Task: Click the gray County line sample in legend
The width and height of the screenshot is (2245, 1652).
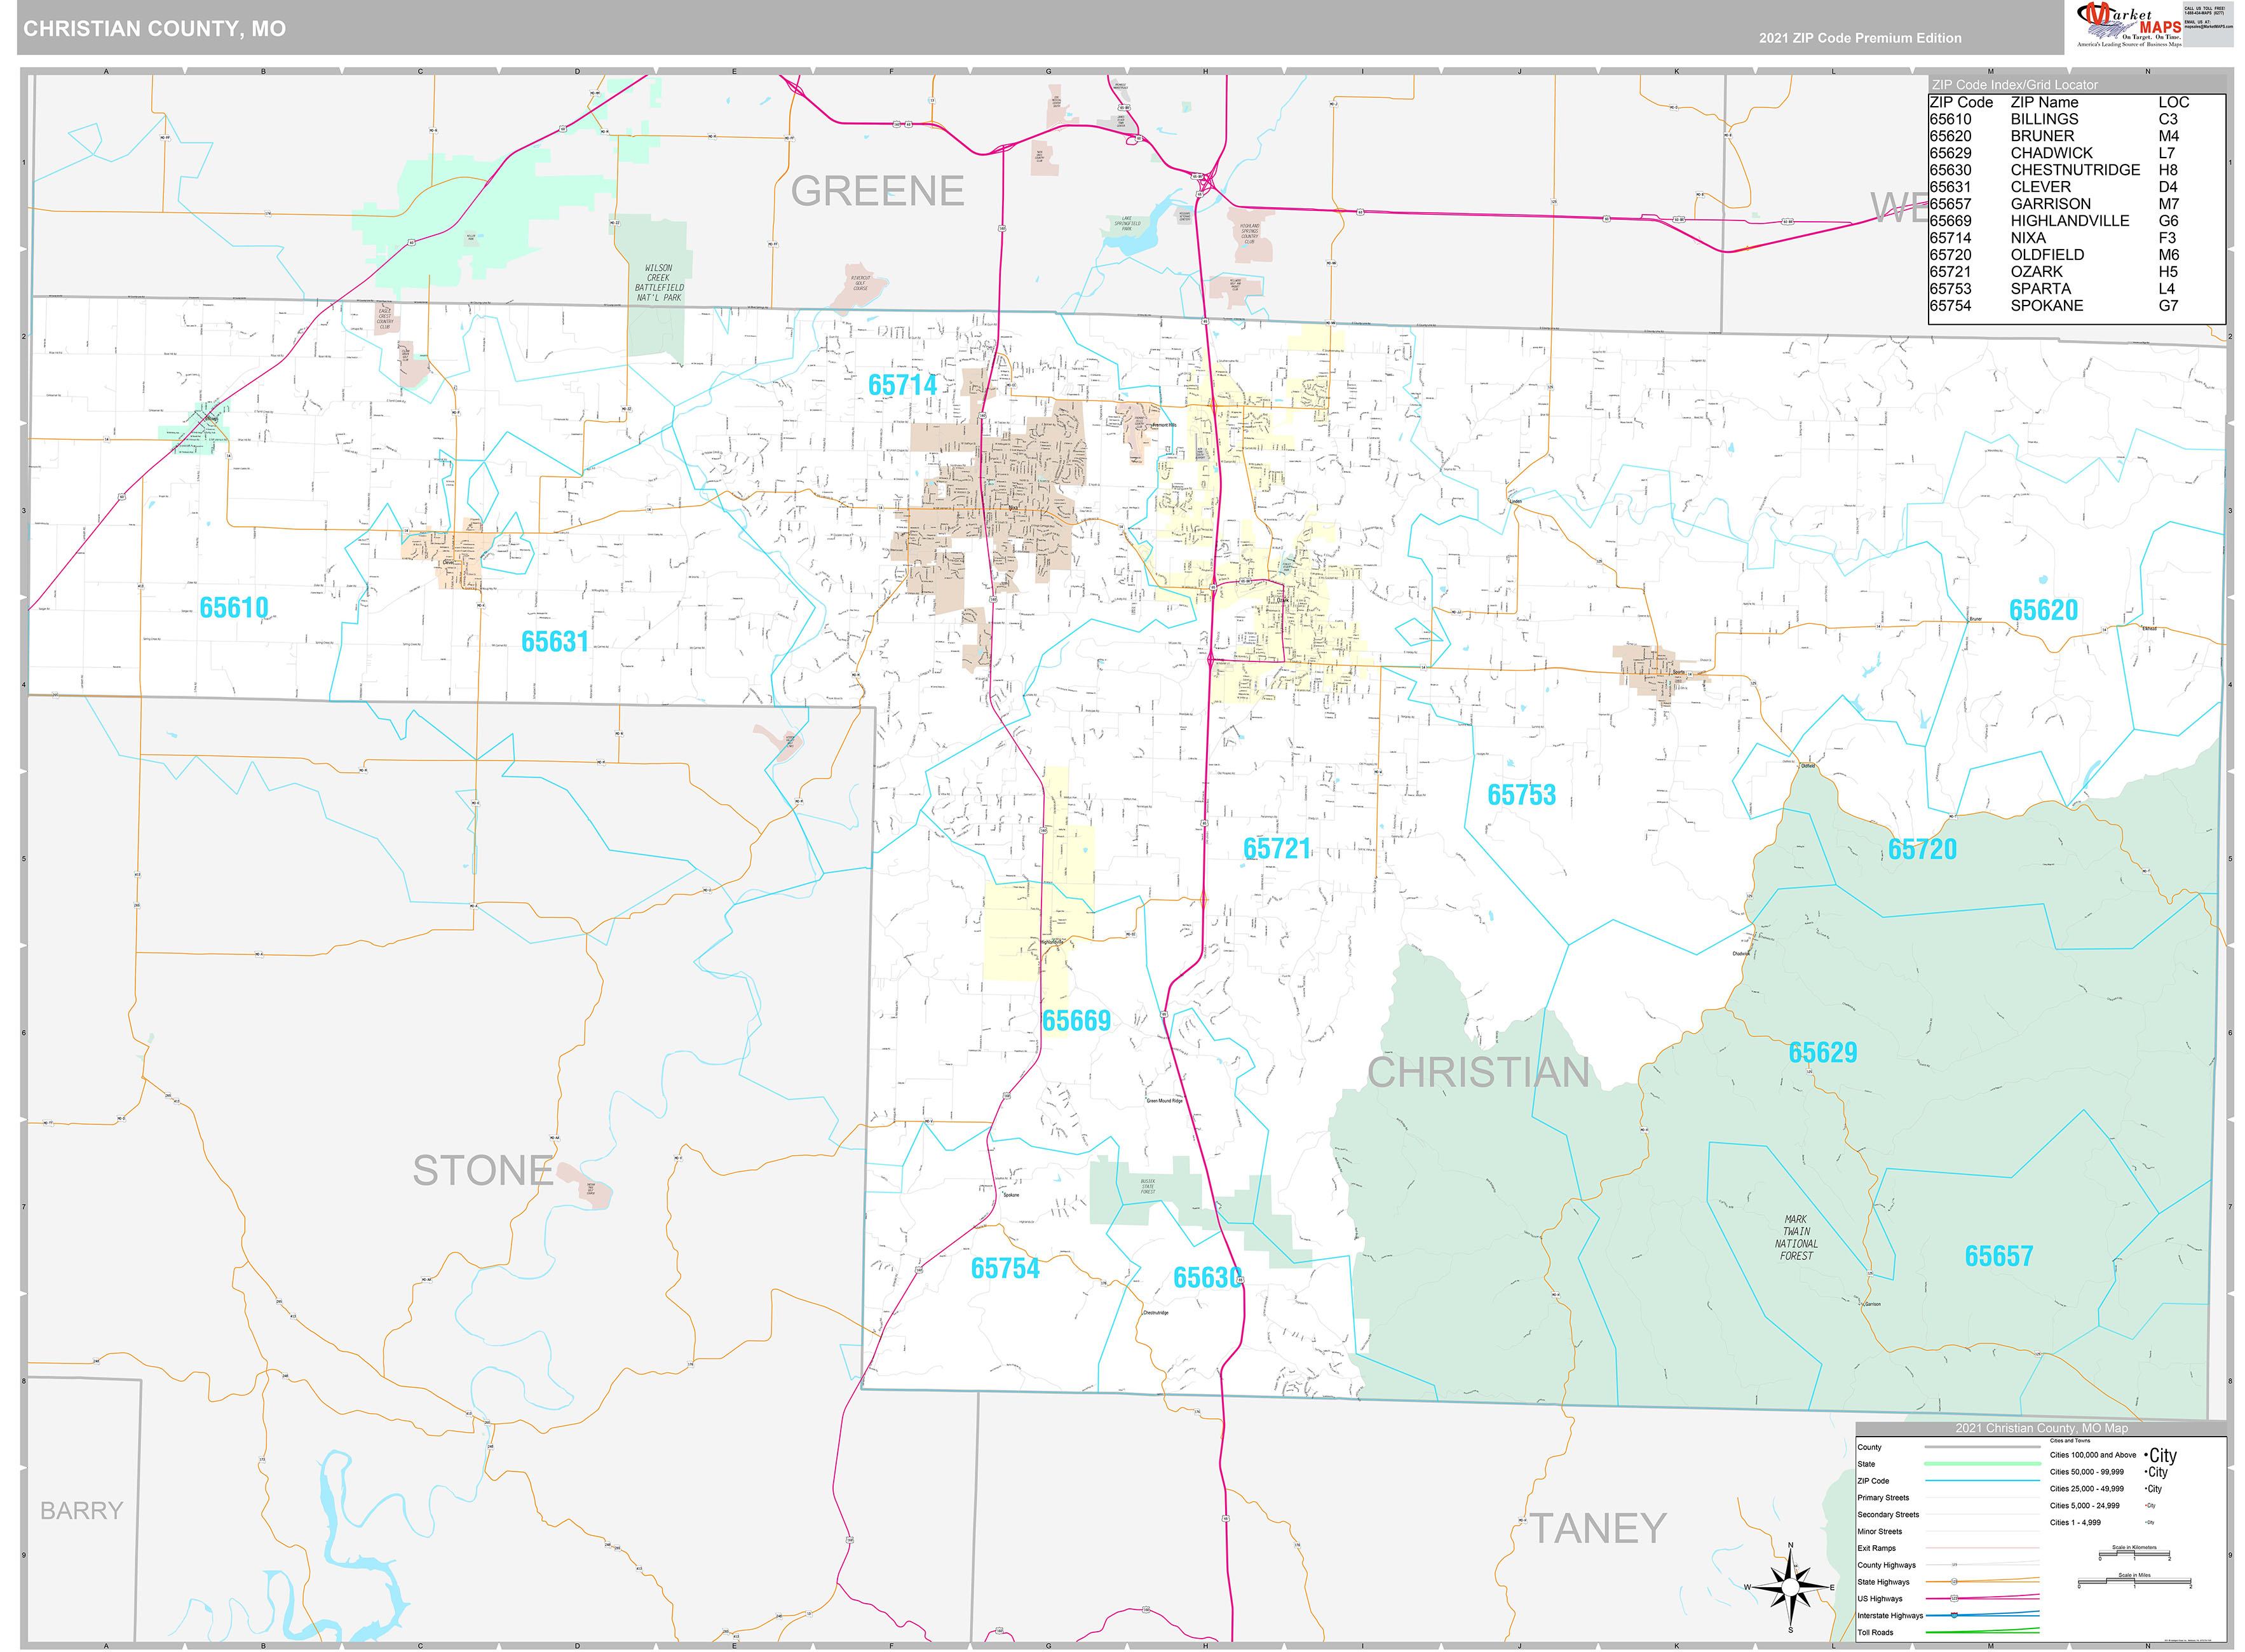Action: tap(1982, 1447)
